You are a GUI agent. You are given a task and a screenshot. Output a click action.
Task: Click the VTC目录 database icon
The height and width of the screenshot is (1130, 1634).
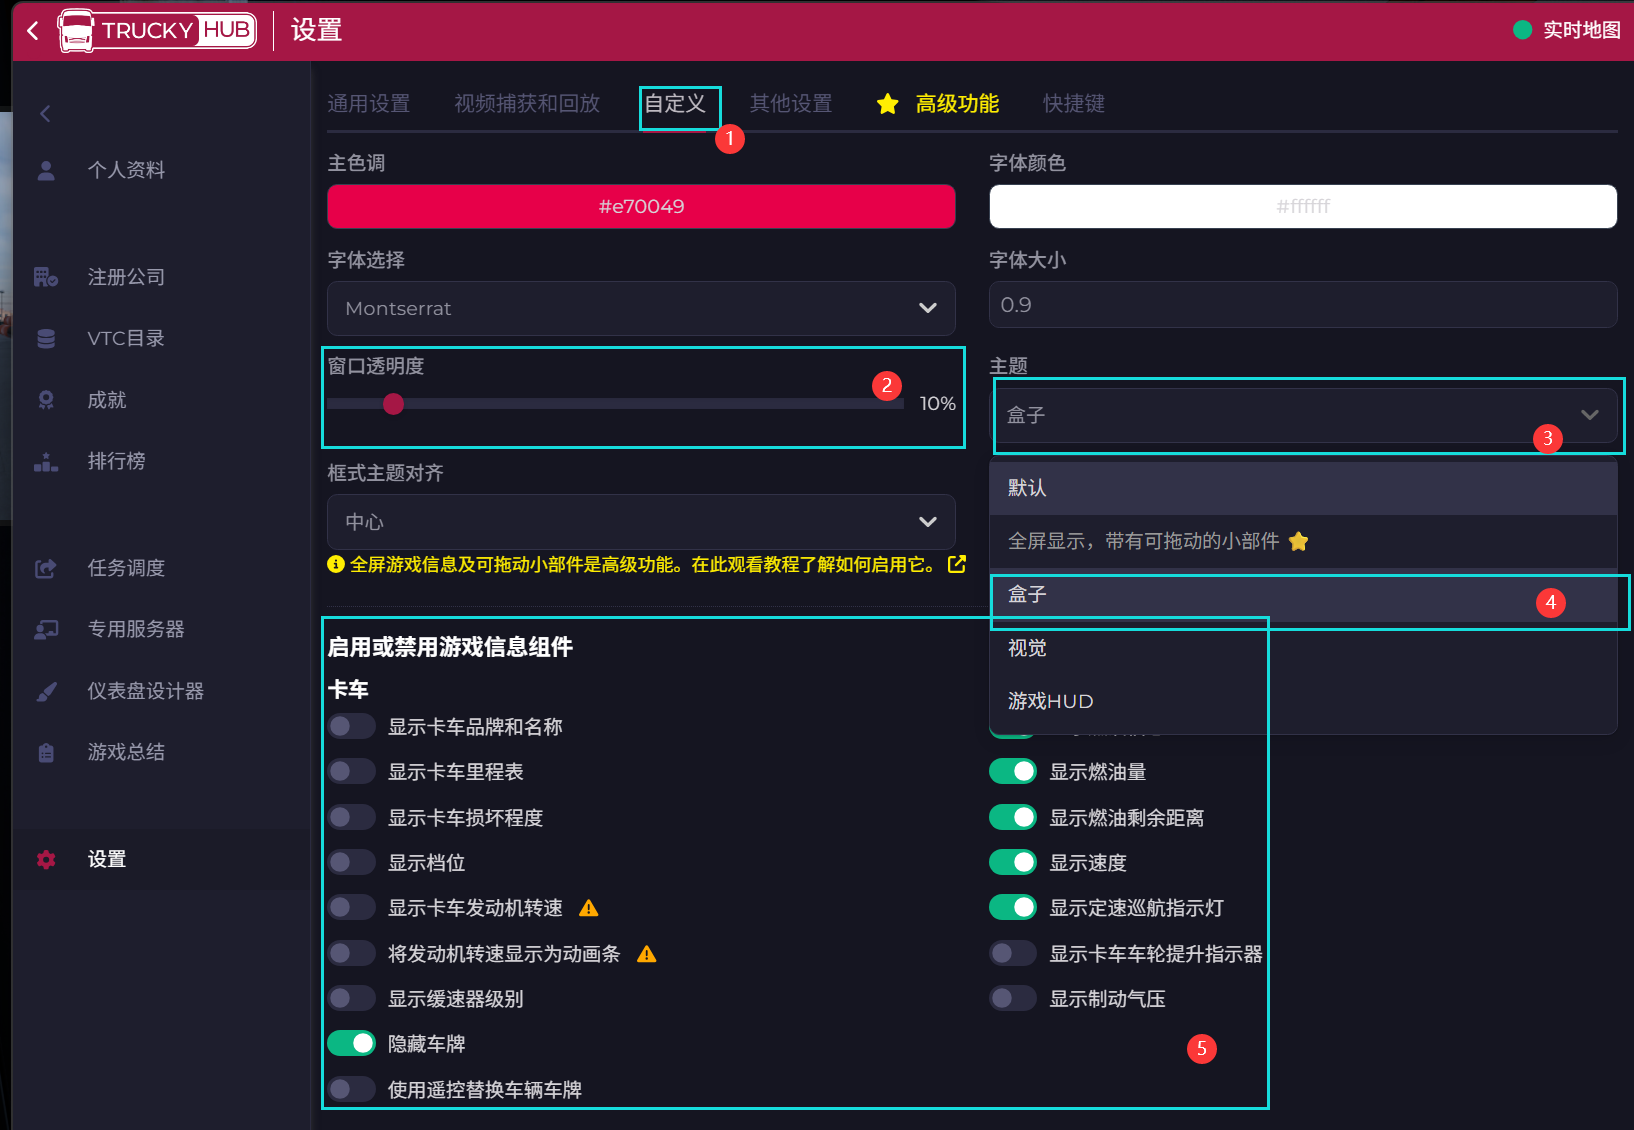[46, 339]
